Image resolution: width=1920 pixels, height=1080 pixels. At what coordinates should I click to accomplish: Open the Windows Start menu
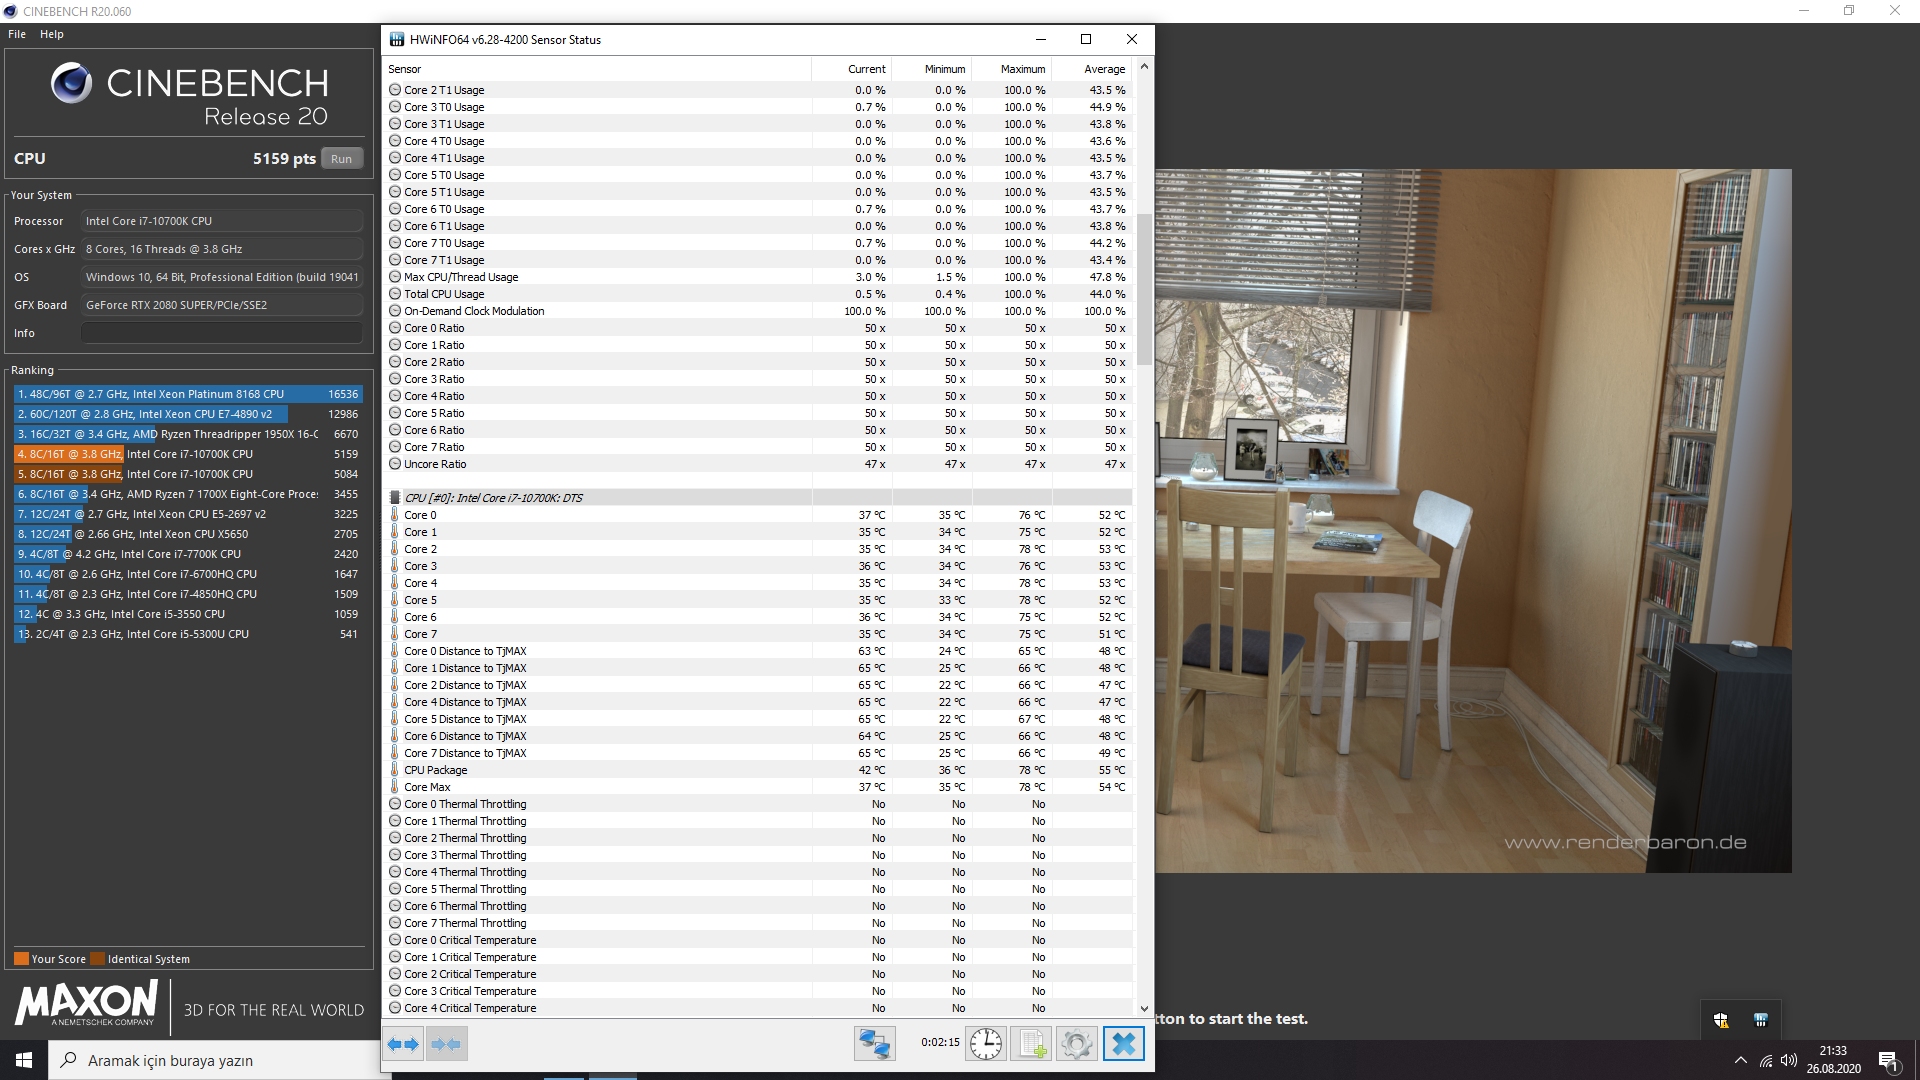24,1060
